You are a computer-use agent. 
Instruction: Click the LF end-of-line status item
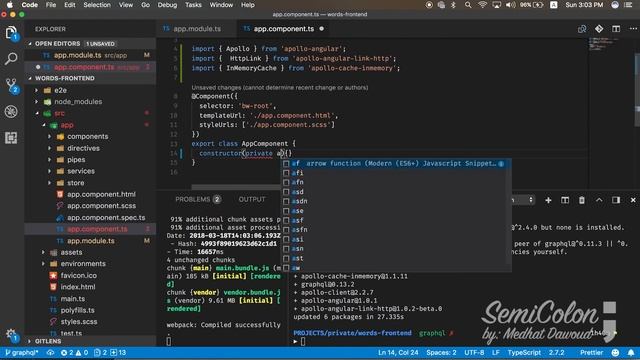pyautogui.click(x=496, y=353)
